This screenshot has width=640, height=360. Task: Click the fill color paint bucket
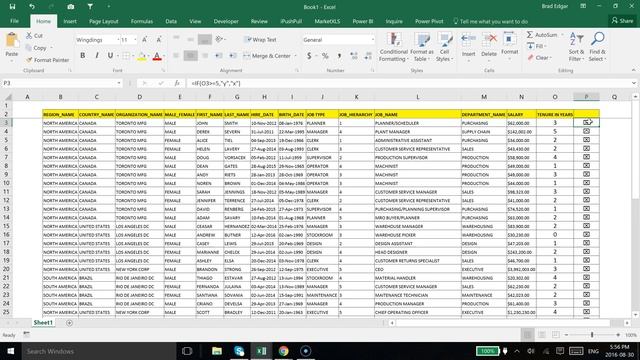142,56
